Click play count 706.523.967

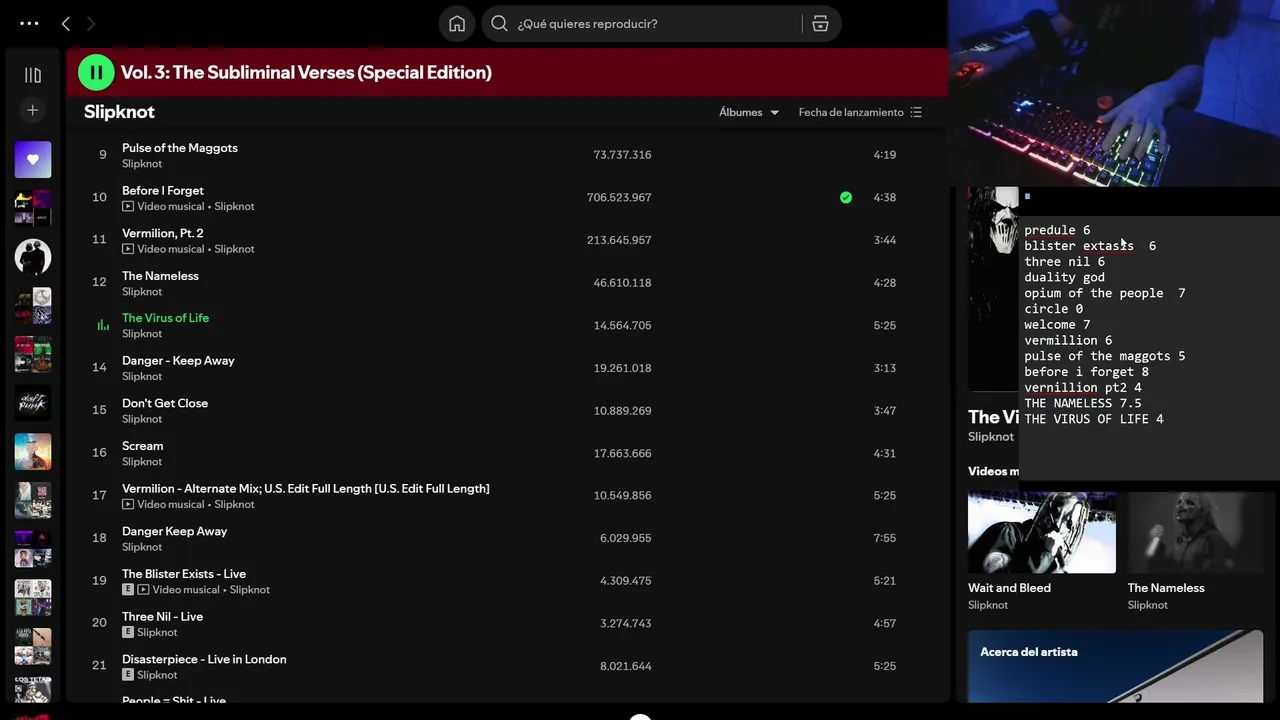coord(619,197)
